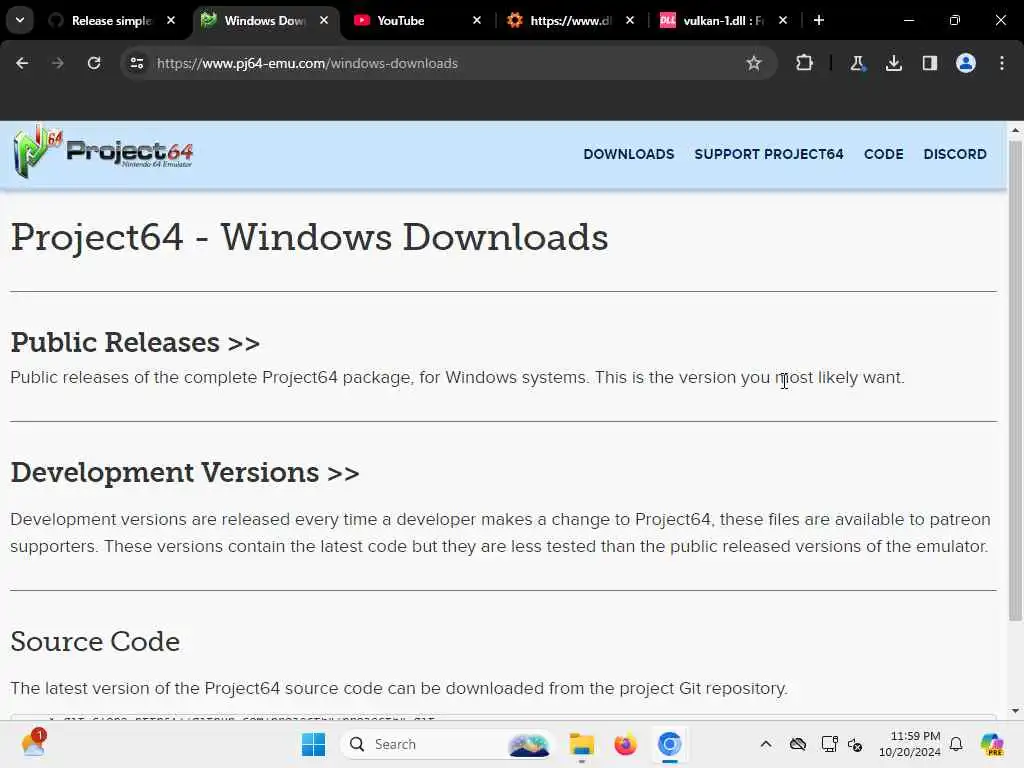The image size is (1024, 768).
Task: Open File Explorer from taskbar
Action: point(581,744)
